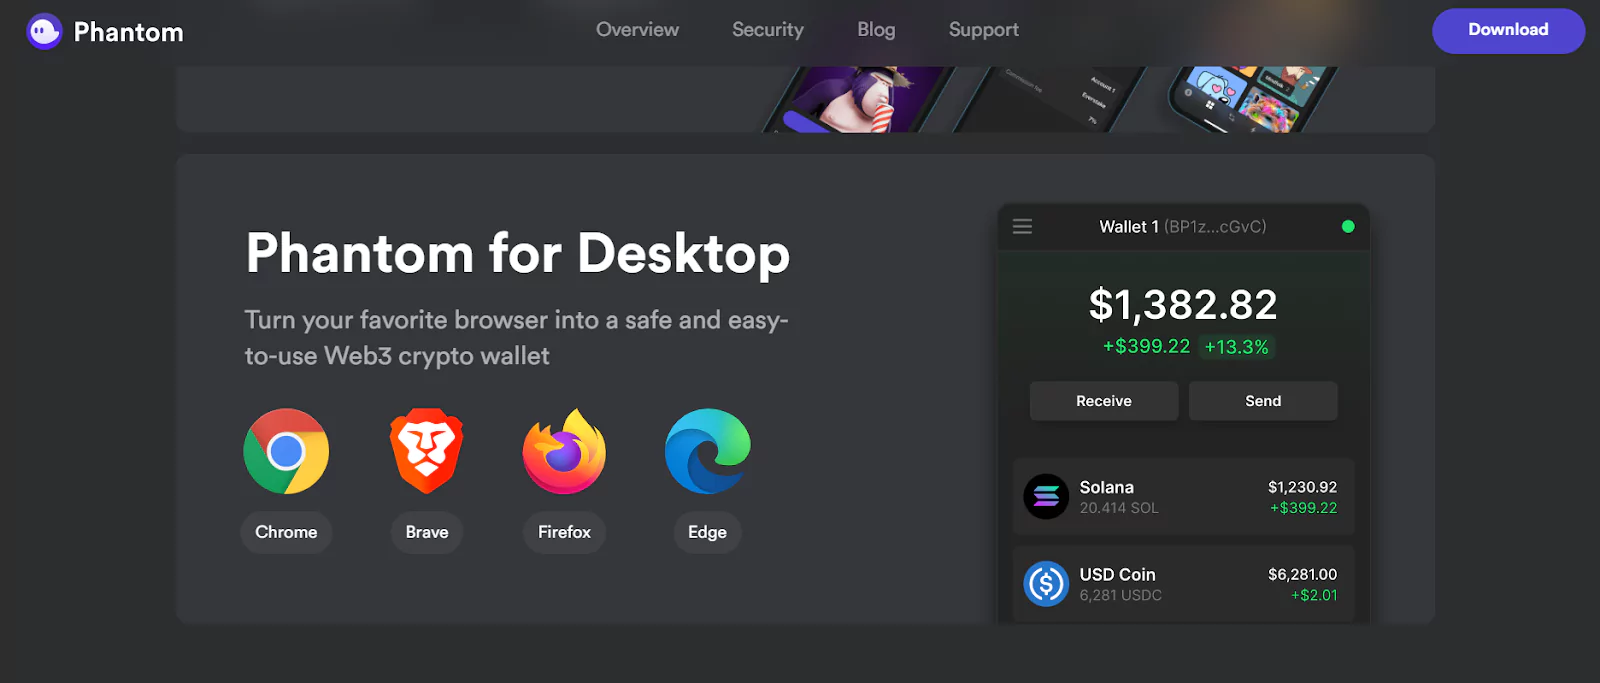Click the Phantom for Desktop heading

[518, 254]
